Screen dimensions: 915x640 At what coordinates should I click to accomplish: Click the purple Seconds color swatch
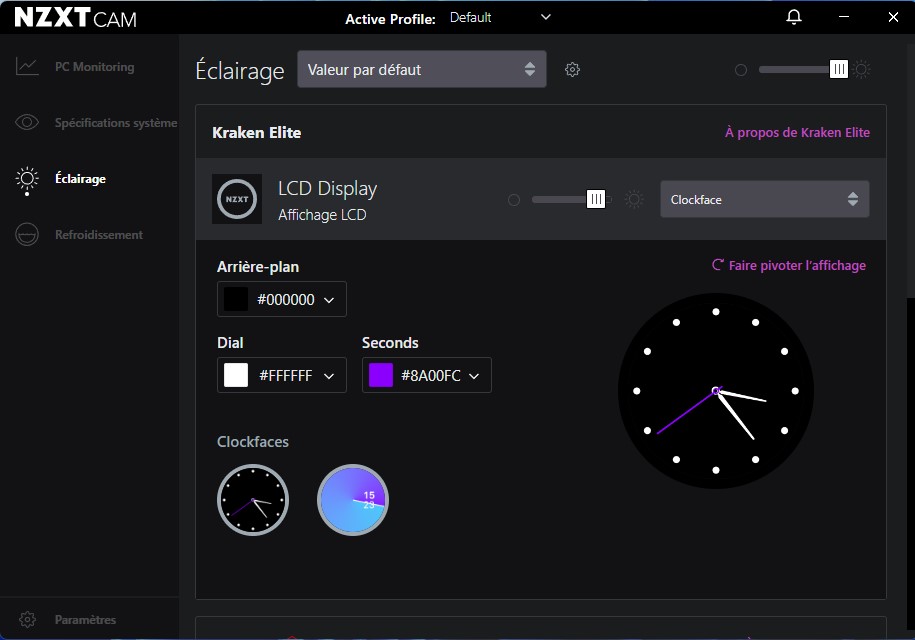click(381, 375)
